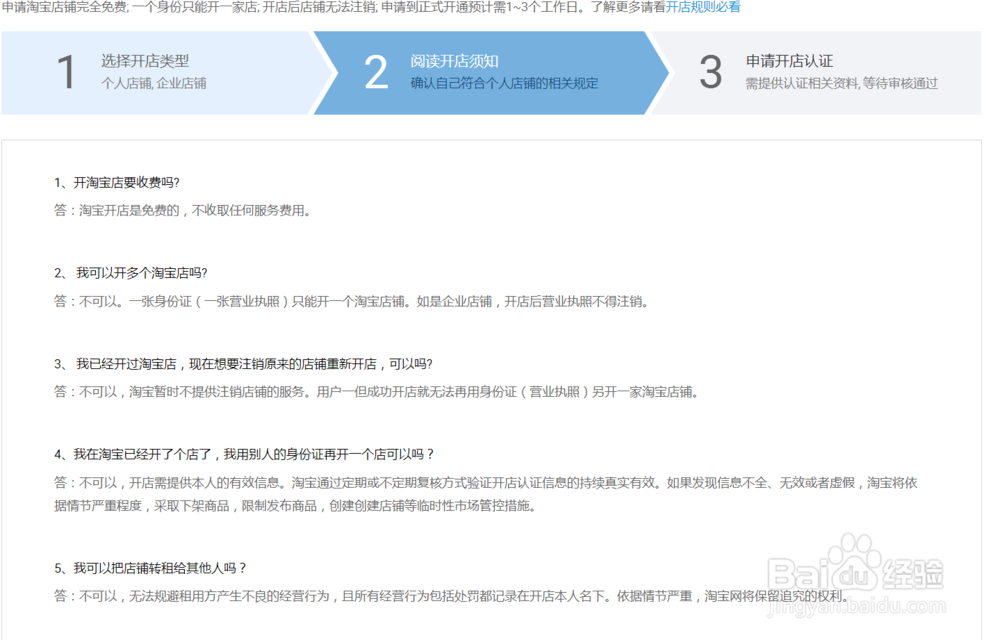Click question 5、我可以把店铺转租给其他人吗？
This screenshot has height=640, width=1000.
click(x=150, y=568)
